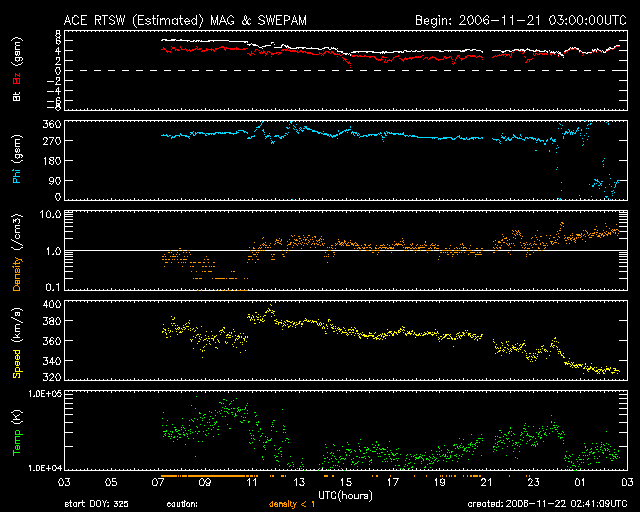Click the 'UTC(hours)' axis title

[x=345, y=496]
